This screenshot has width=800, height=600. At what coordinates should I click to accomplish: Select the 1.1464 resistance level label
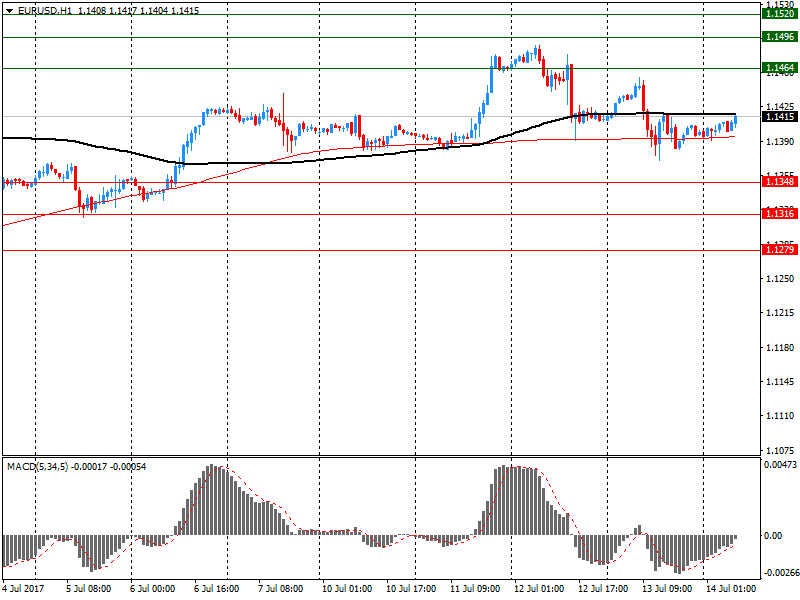779,68
